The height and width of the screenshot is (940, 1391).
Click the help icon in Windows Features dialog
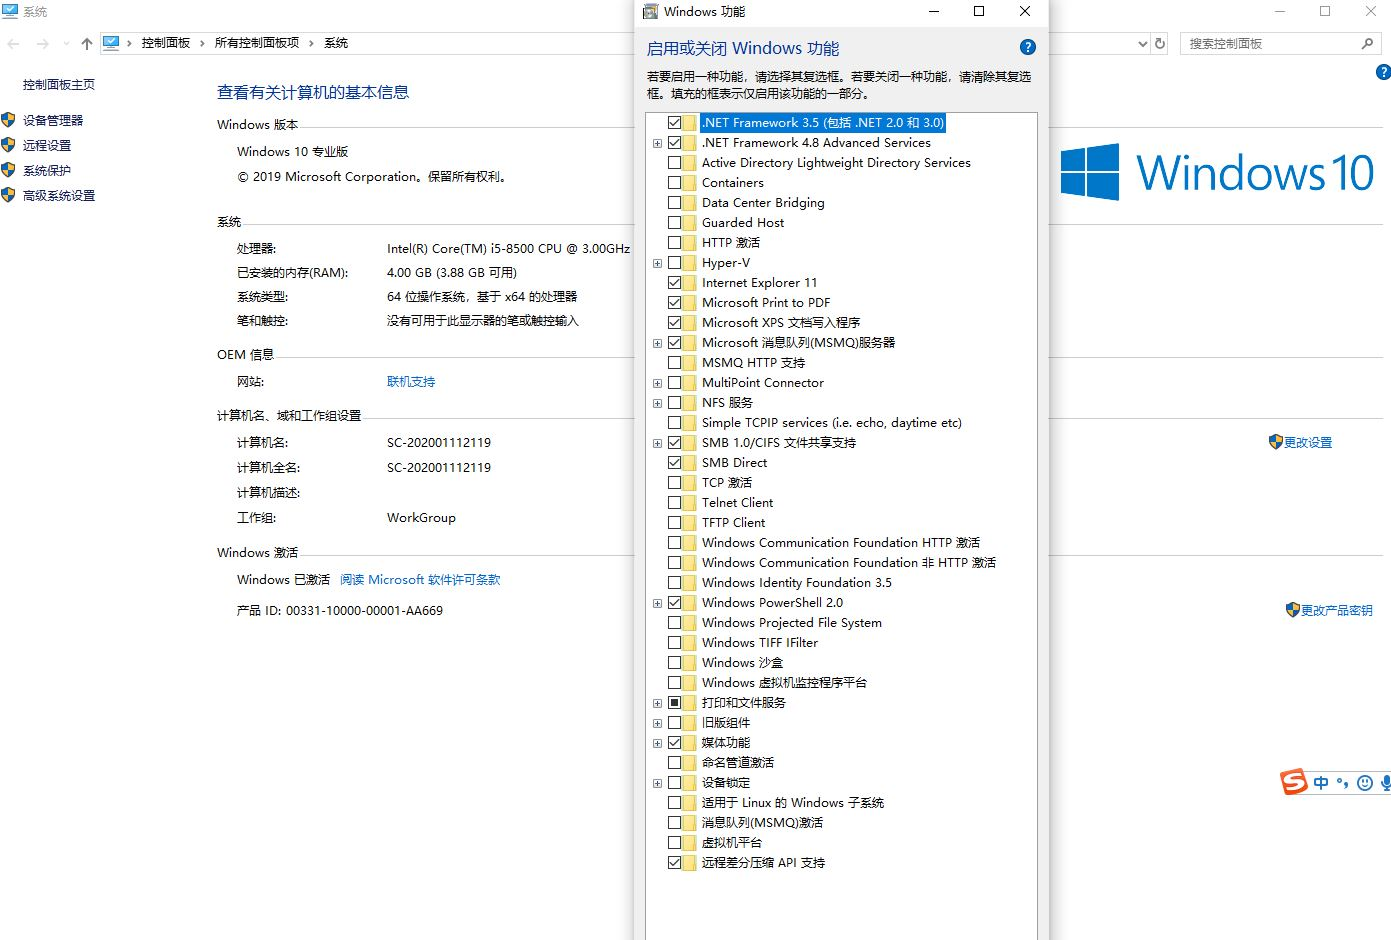(x=1027, y=47)
